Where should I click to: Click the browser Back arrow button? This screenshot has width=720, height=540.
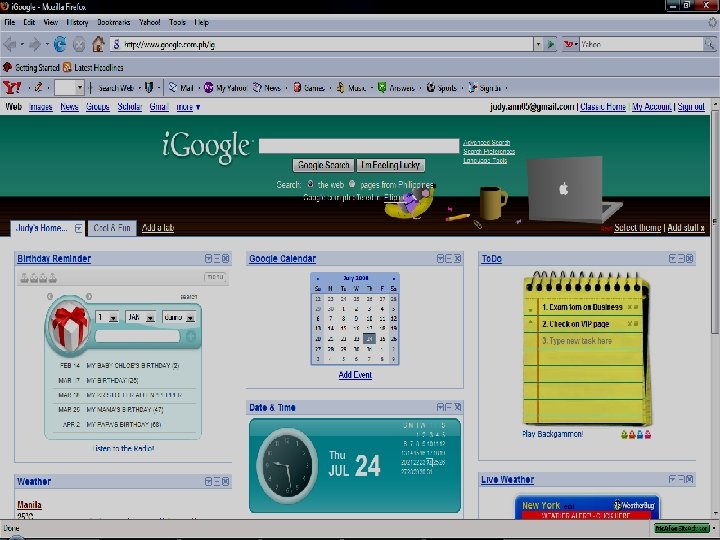(x=10, y=45)
